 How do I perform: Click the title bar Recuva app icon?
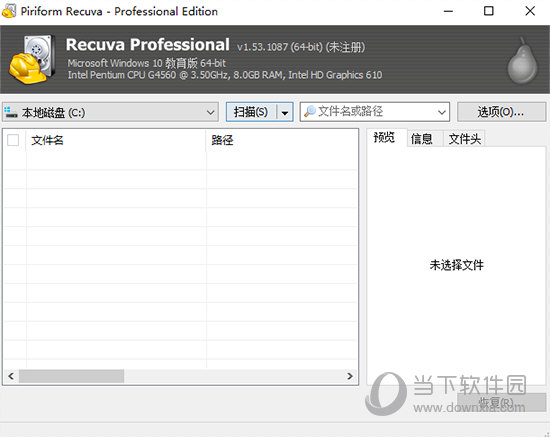[9, 11]
